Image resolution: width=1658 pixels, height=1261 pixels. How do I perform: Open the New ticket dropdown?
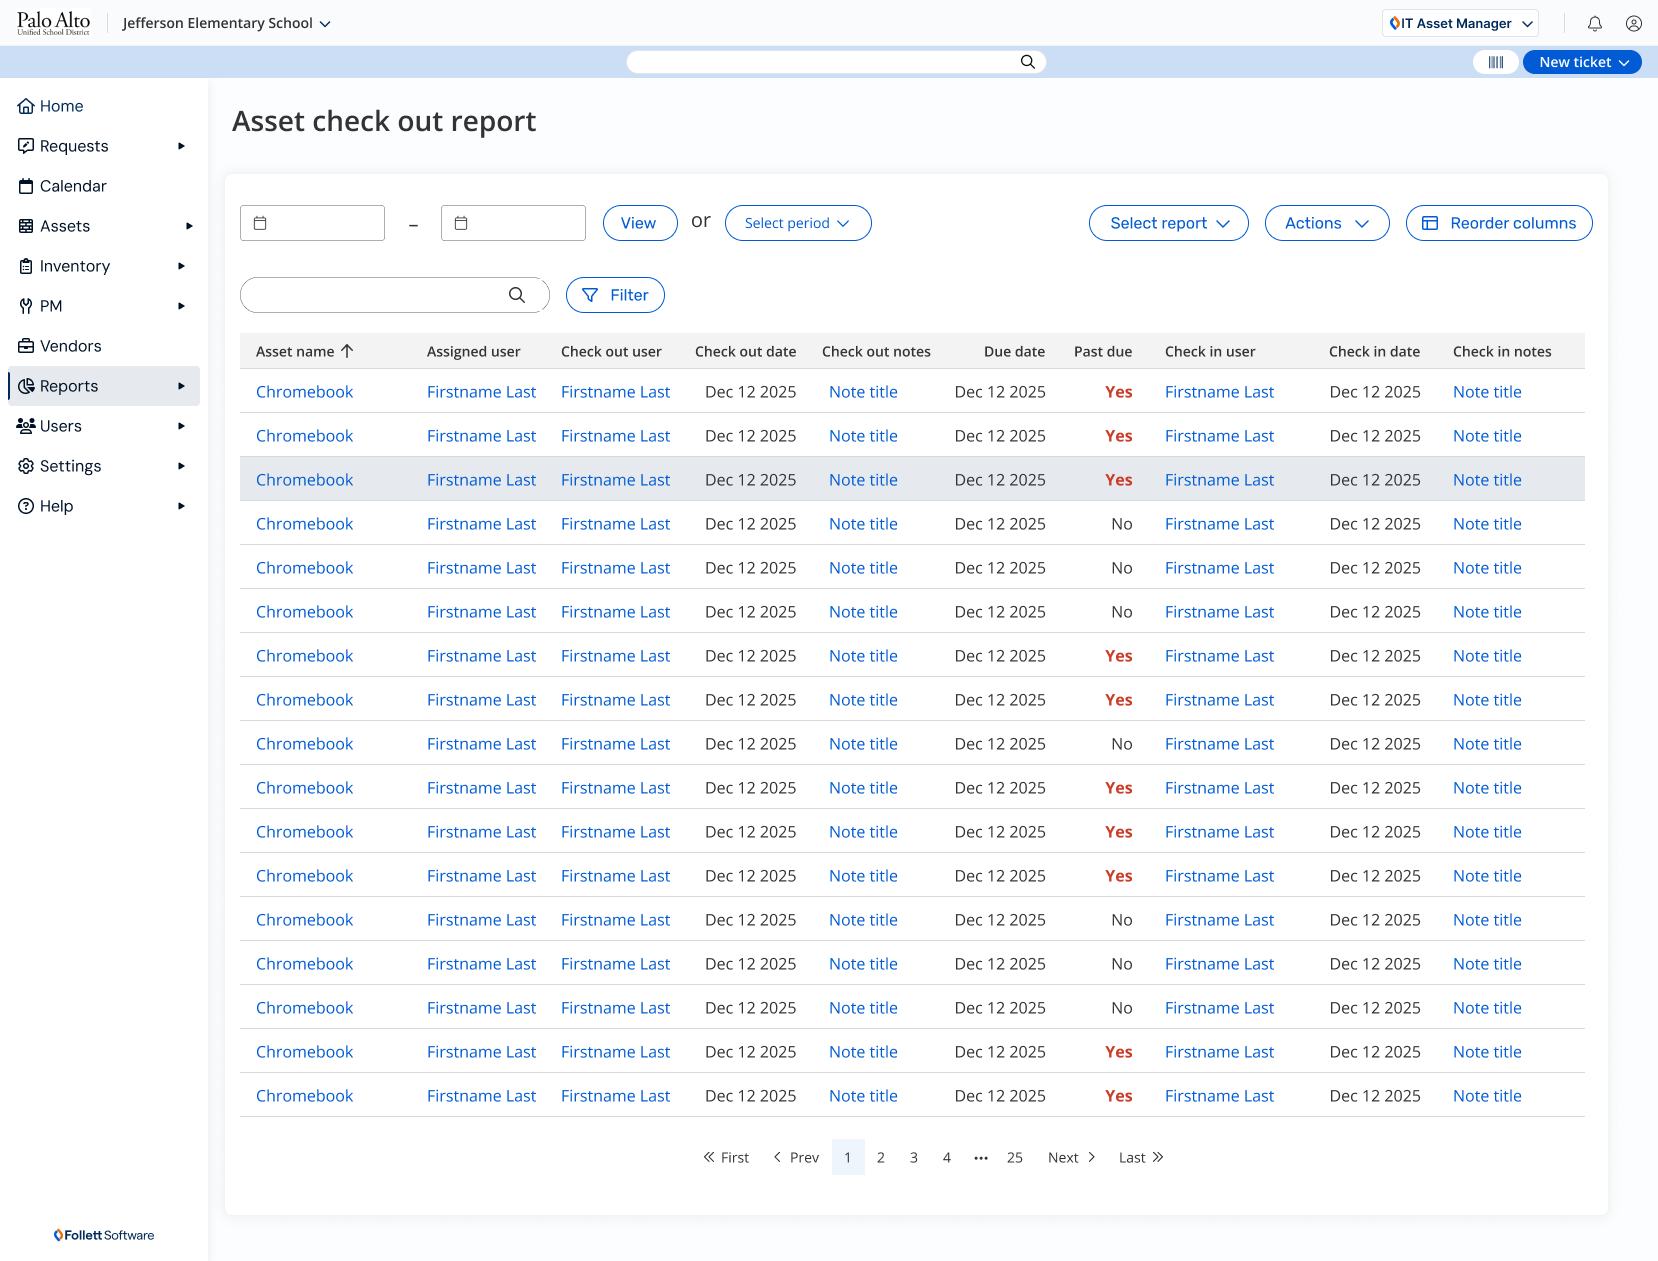coord(1581,62)
